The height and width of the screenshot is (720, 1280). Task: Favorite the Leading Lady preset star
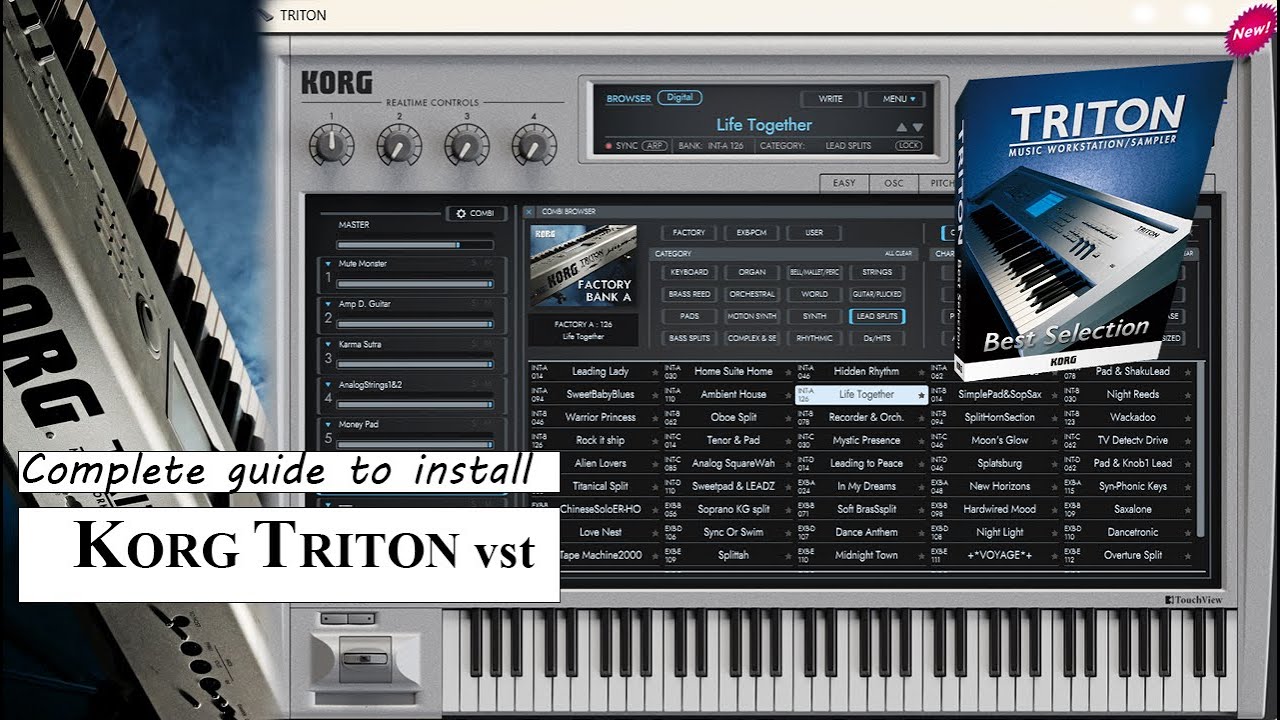click(655, 372)
